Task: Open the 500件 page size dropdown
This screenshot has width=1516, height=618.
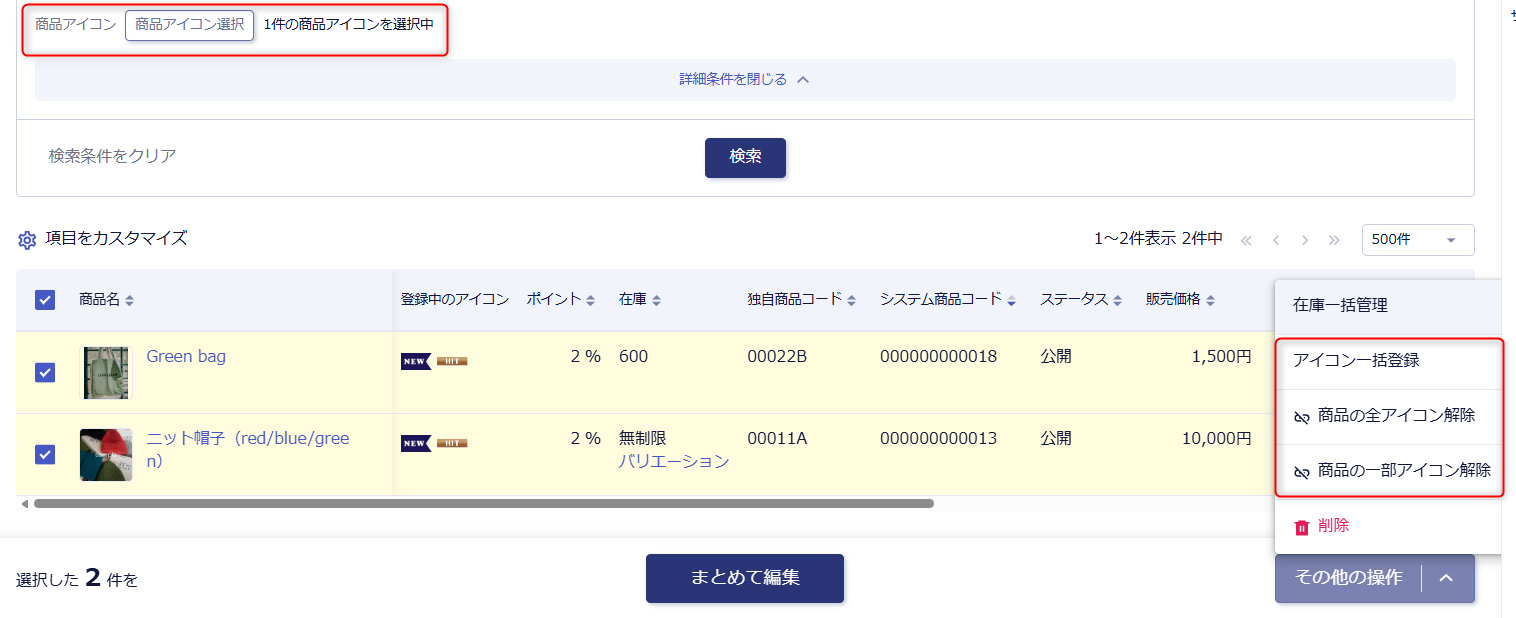Action: 1418,240
